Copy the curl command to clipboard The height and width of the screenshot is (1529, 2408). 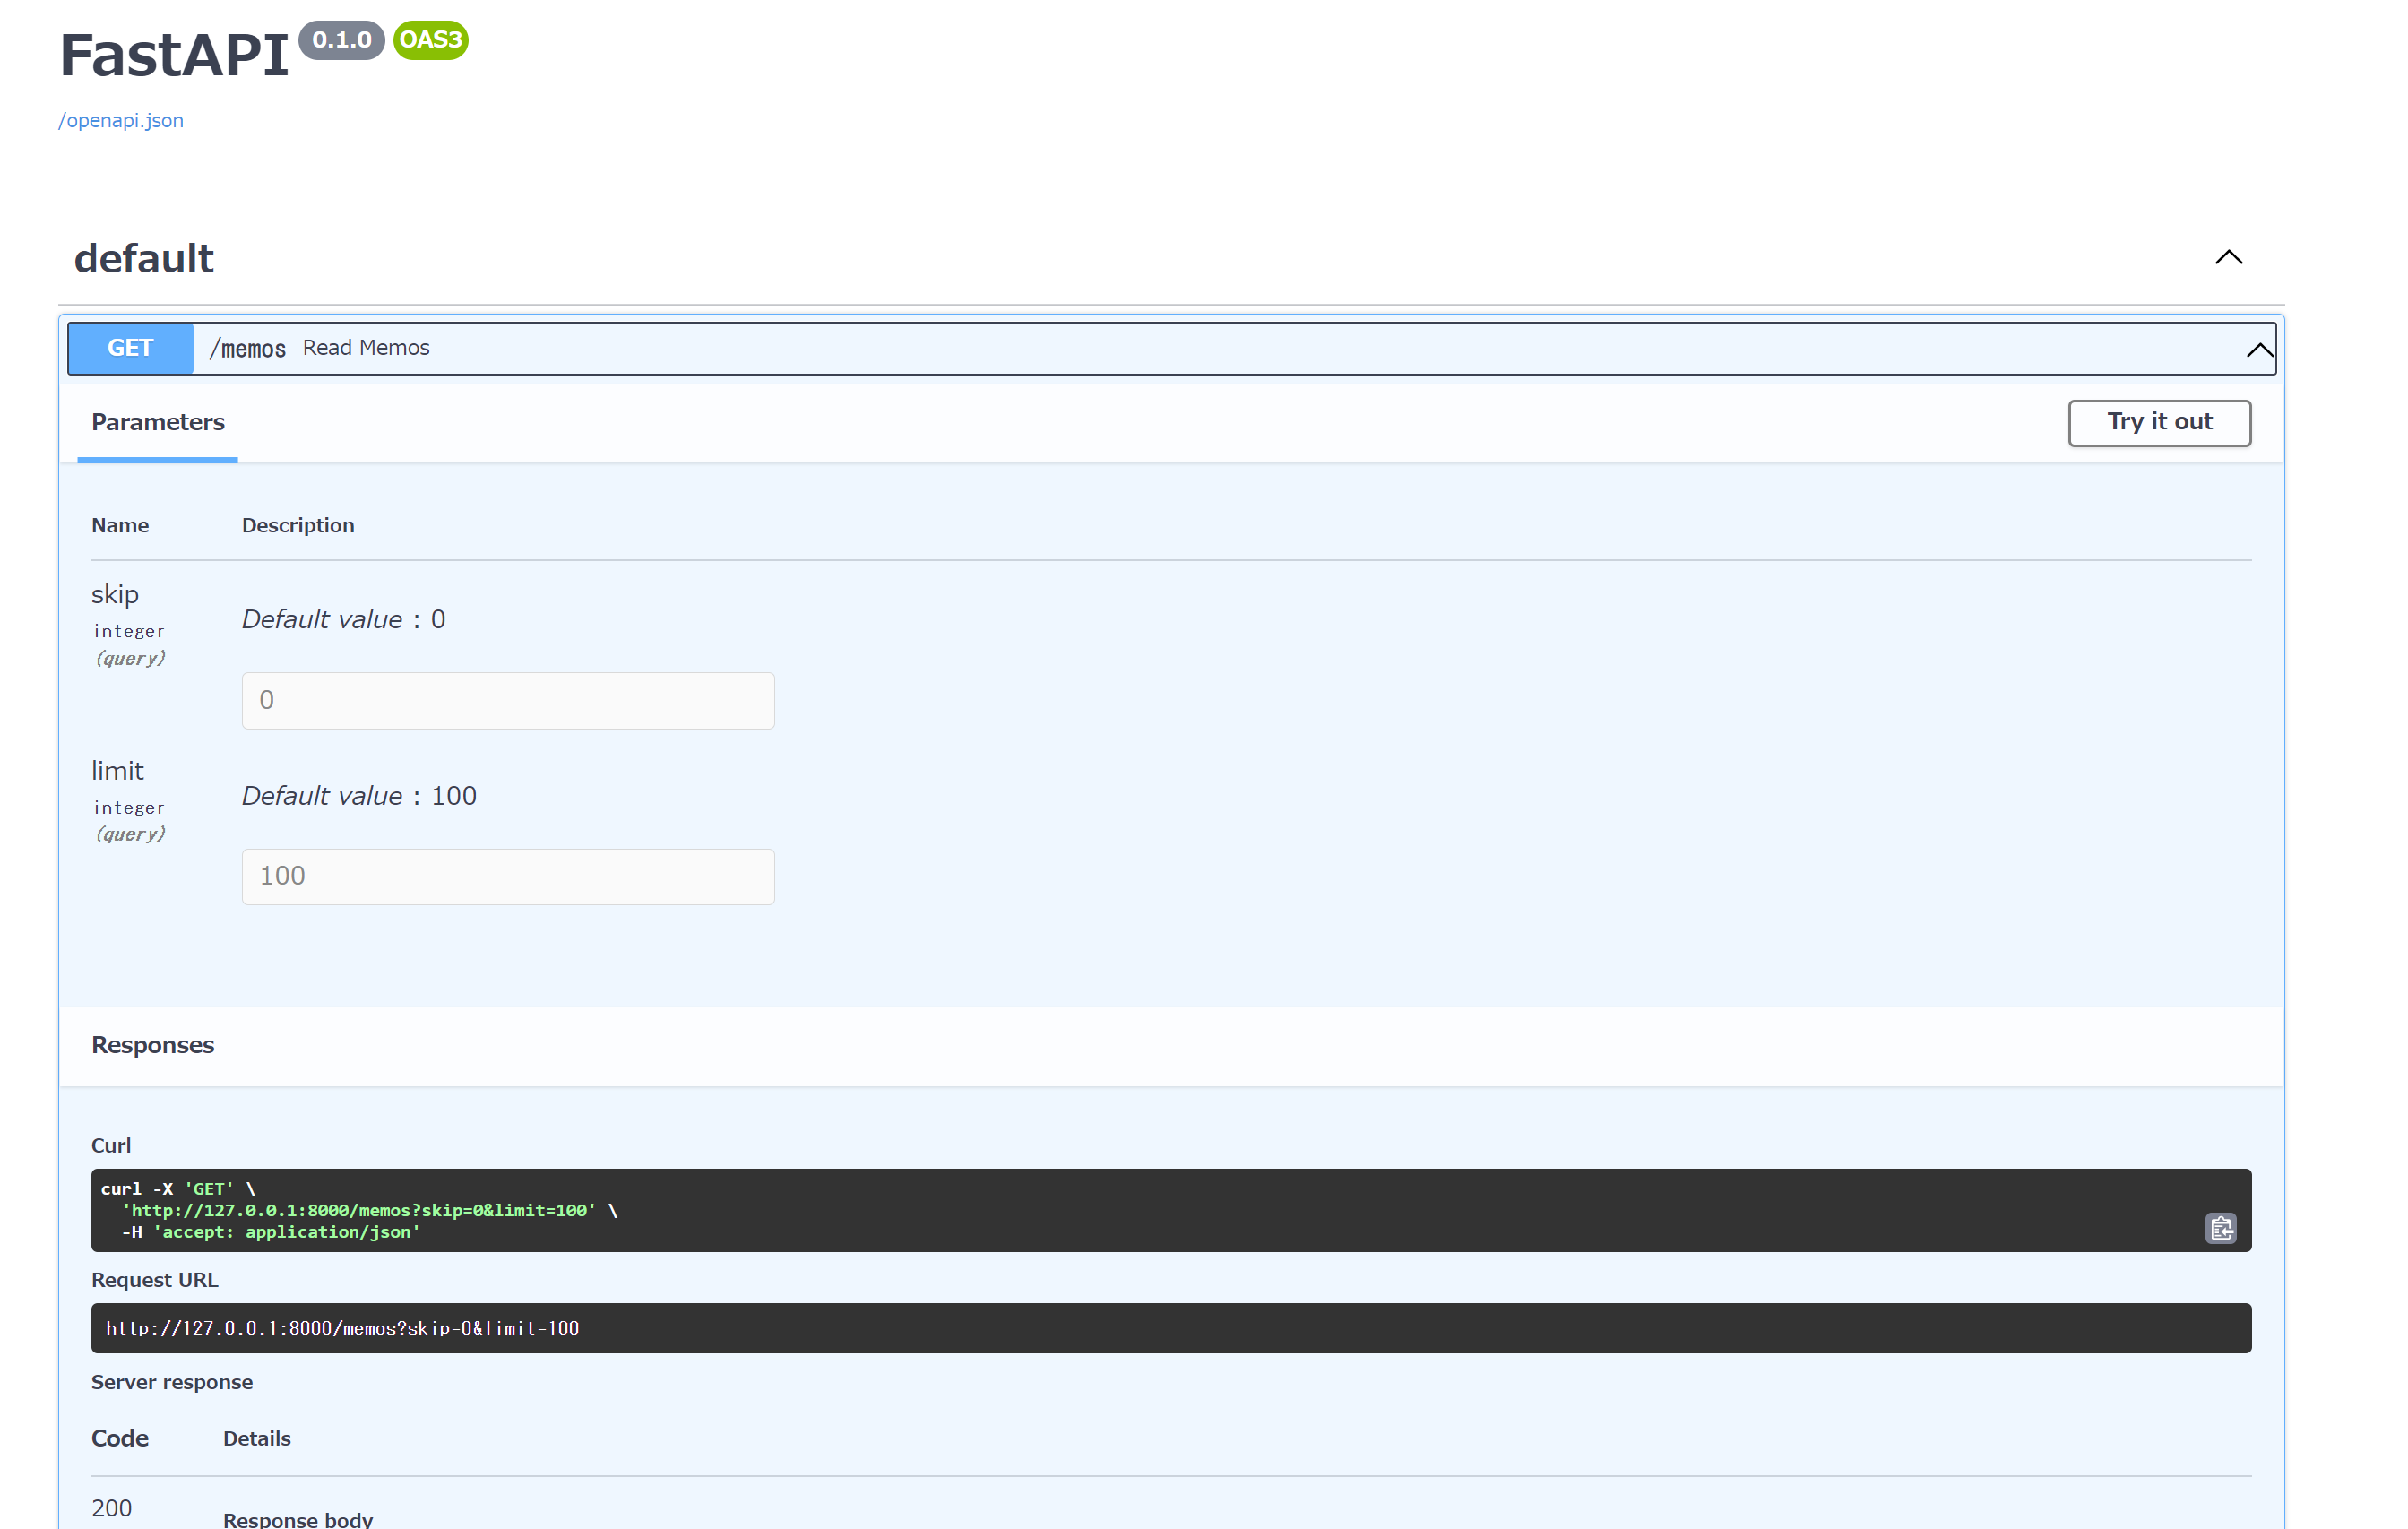[x=2221, y=1229]
